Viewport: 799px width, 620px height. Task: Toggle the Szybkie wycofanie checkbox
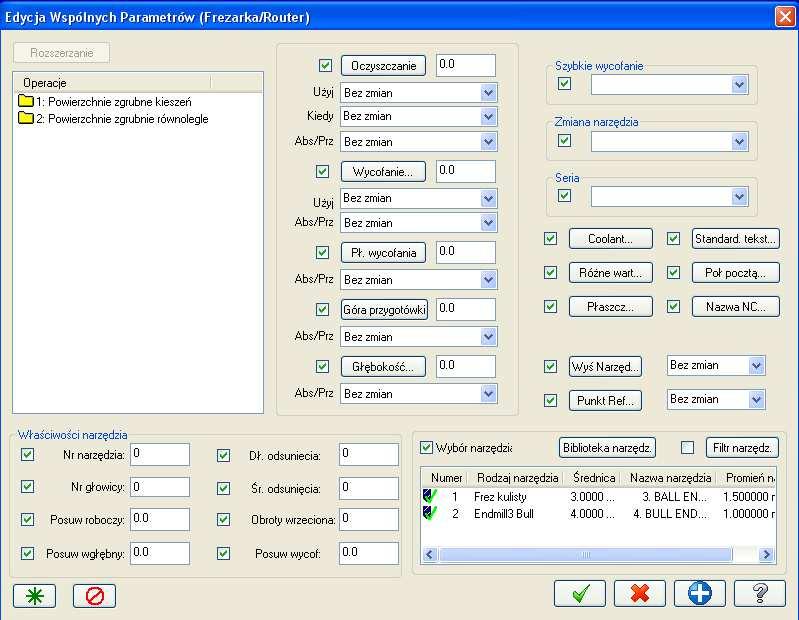coord(564,84)
